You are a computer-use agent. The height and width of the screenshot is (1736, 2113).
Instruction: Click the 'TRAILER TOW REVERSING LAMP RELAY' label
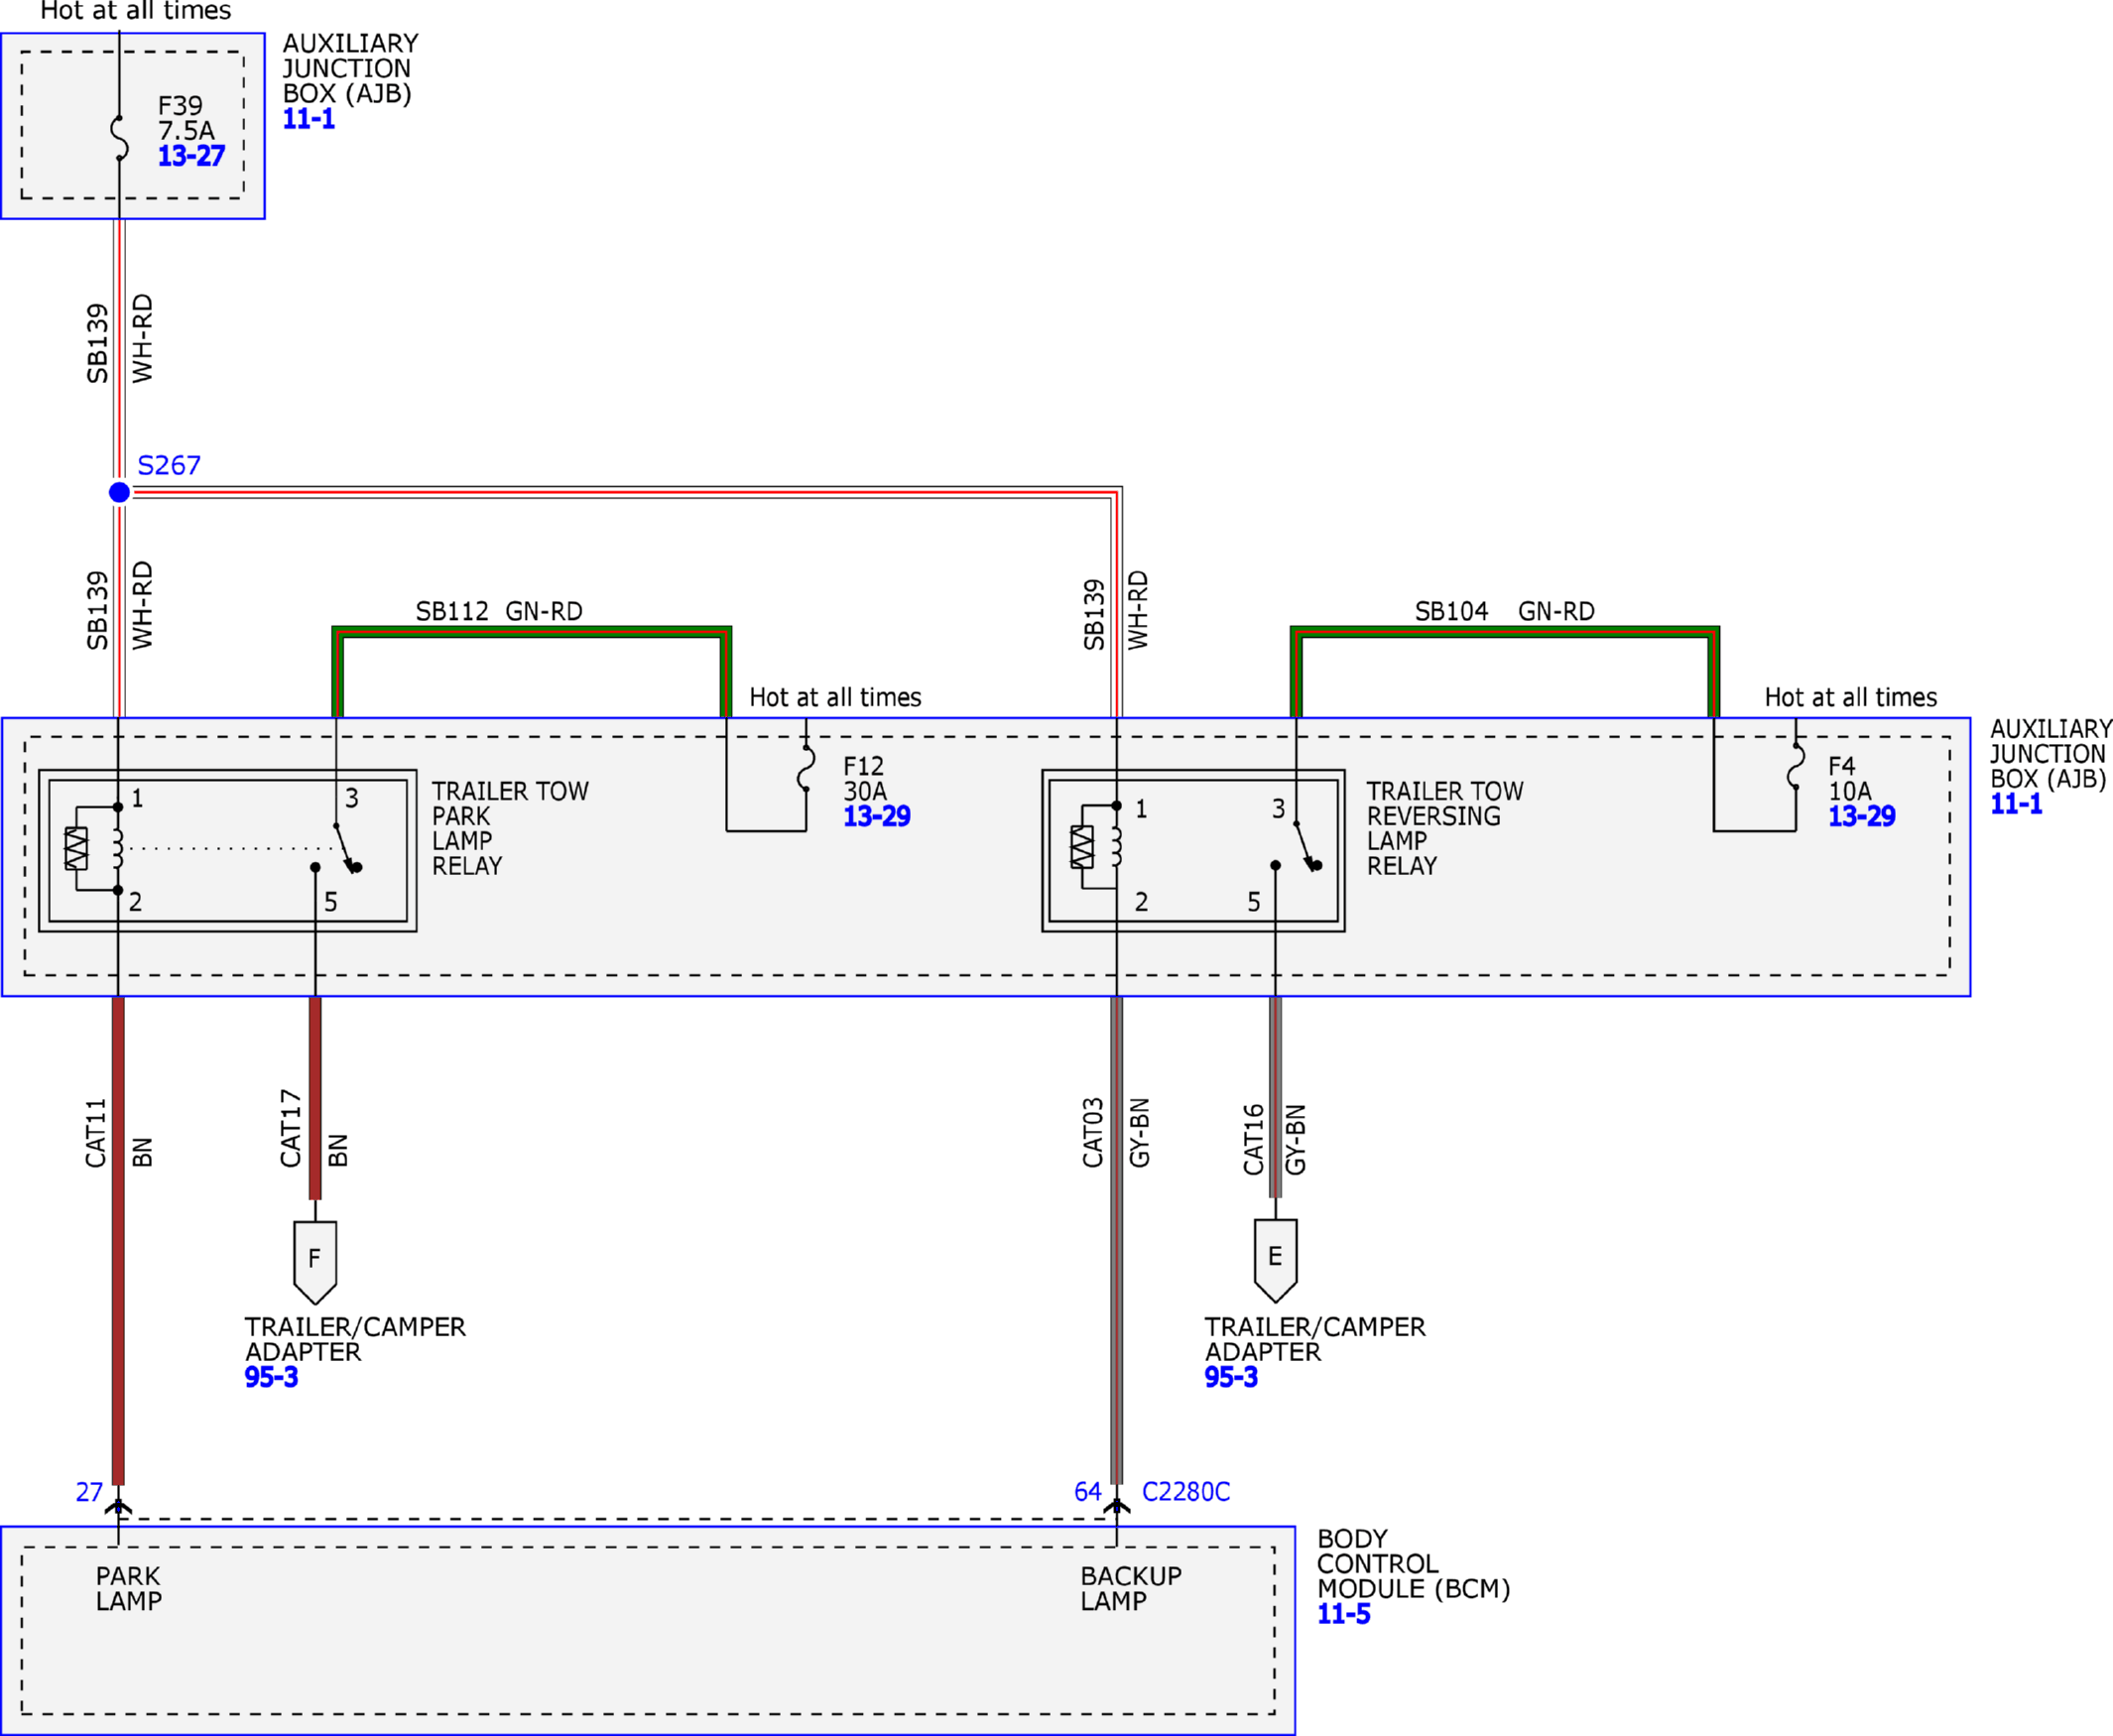(x=1445, y=829)
